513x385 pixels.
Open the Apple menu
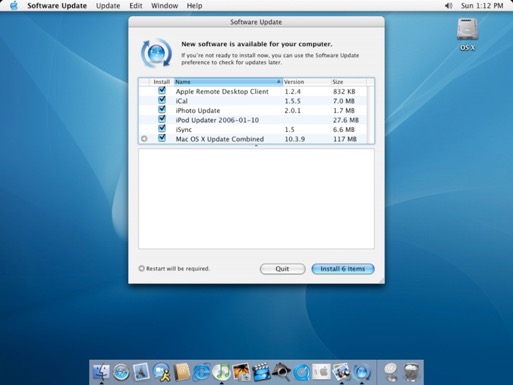(x=14, y=6)
